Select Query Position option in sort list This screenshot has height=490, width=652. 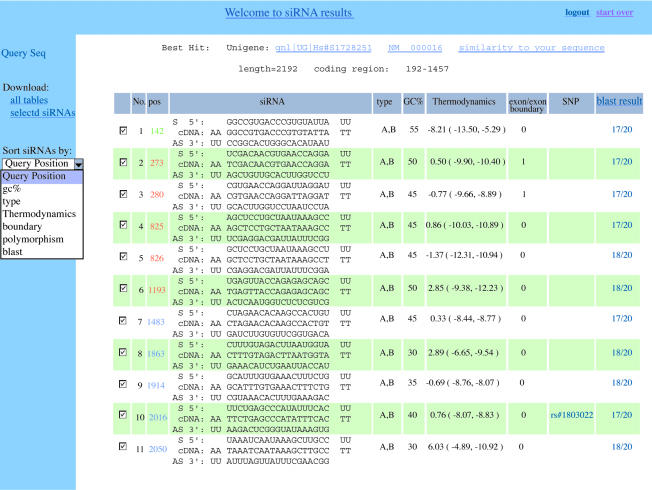click(42, 176)
